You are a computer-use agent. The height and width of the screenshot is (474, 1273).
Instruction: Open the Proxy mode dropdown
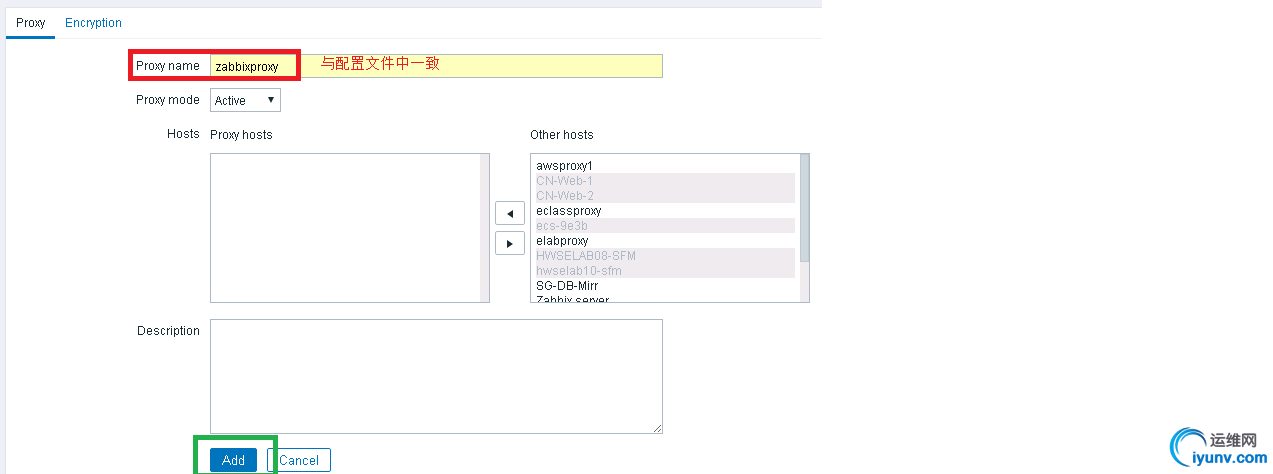click(245, 100)
